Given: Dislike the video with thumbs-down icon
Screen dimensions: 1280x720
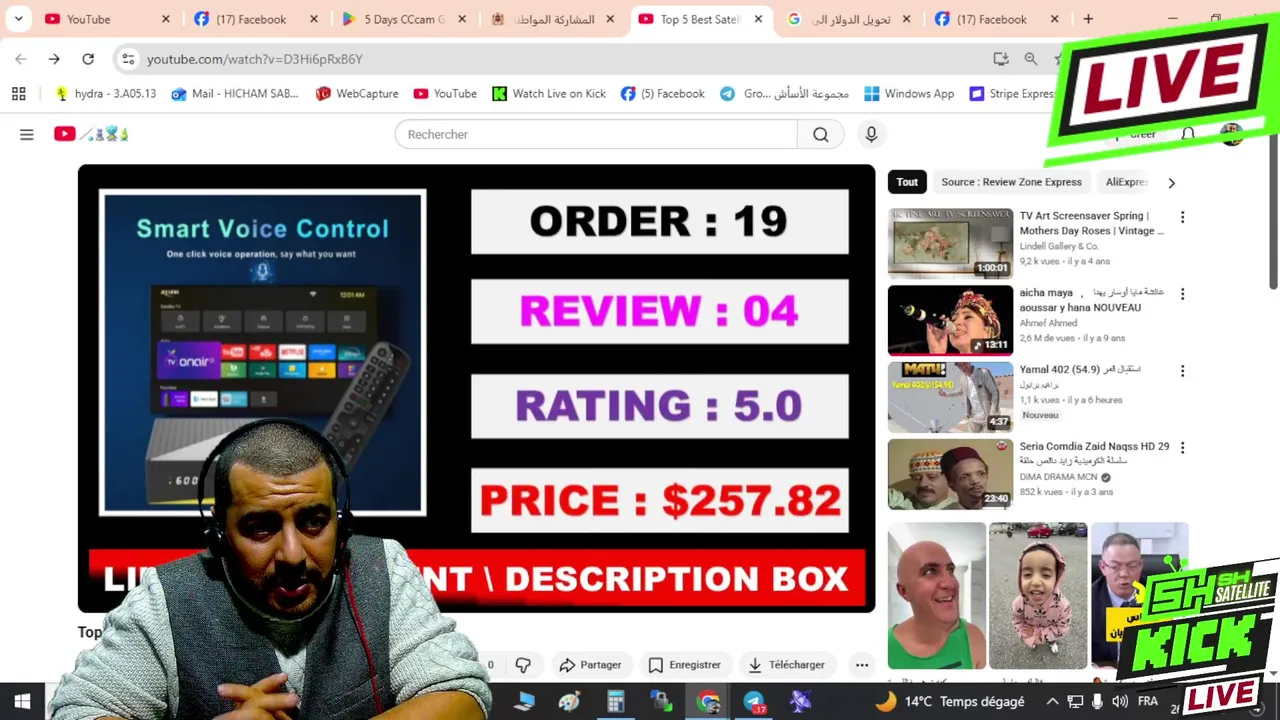Looking at the screenshot, I should point(523,665).
